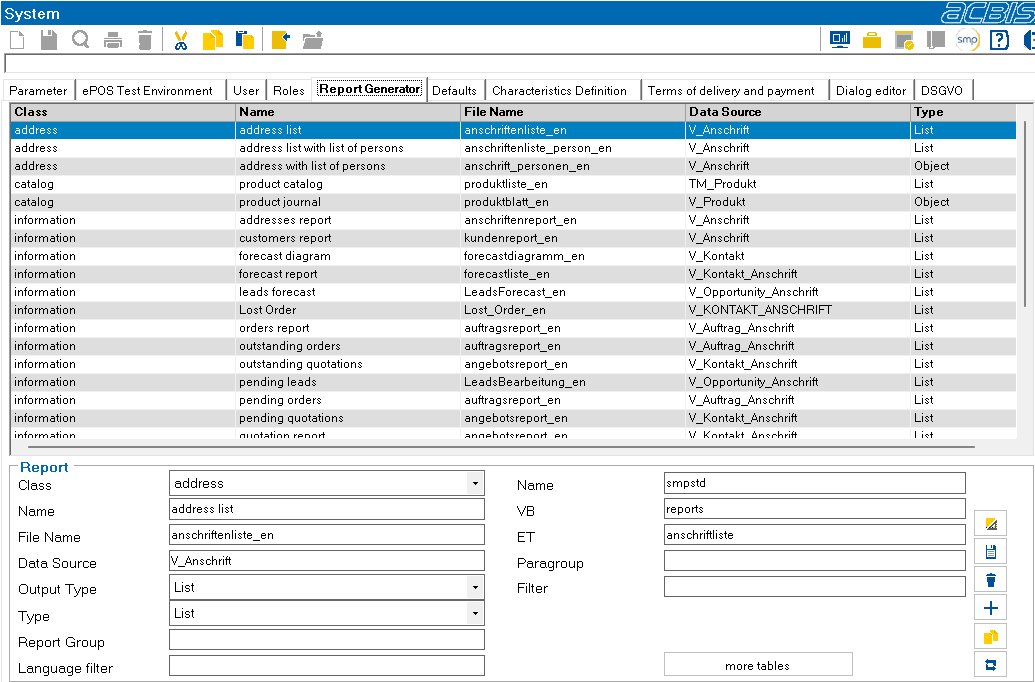Click the blue Save report icon button

tap(990, 551)
